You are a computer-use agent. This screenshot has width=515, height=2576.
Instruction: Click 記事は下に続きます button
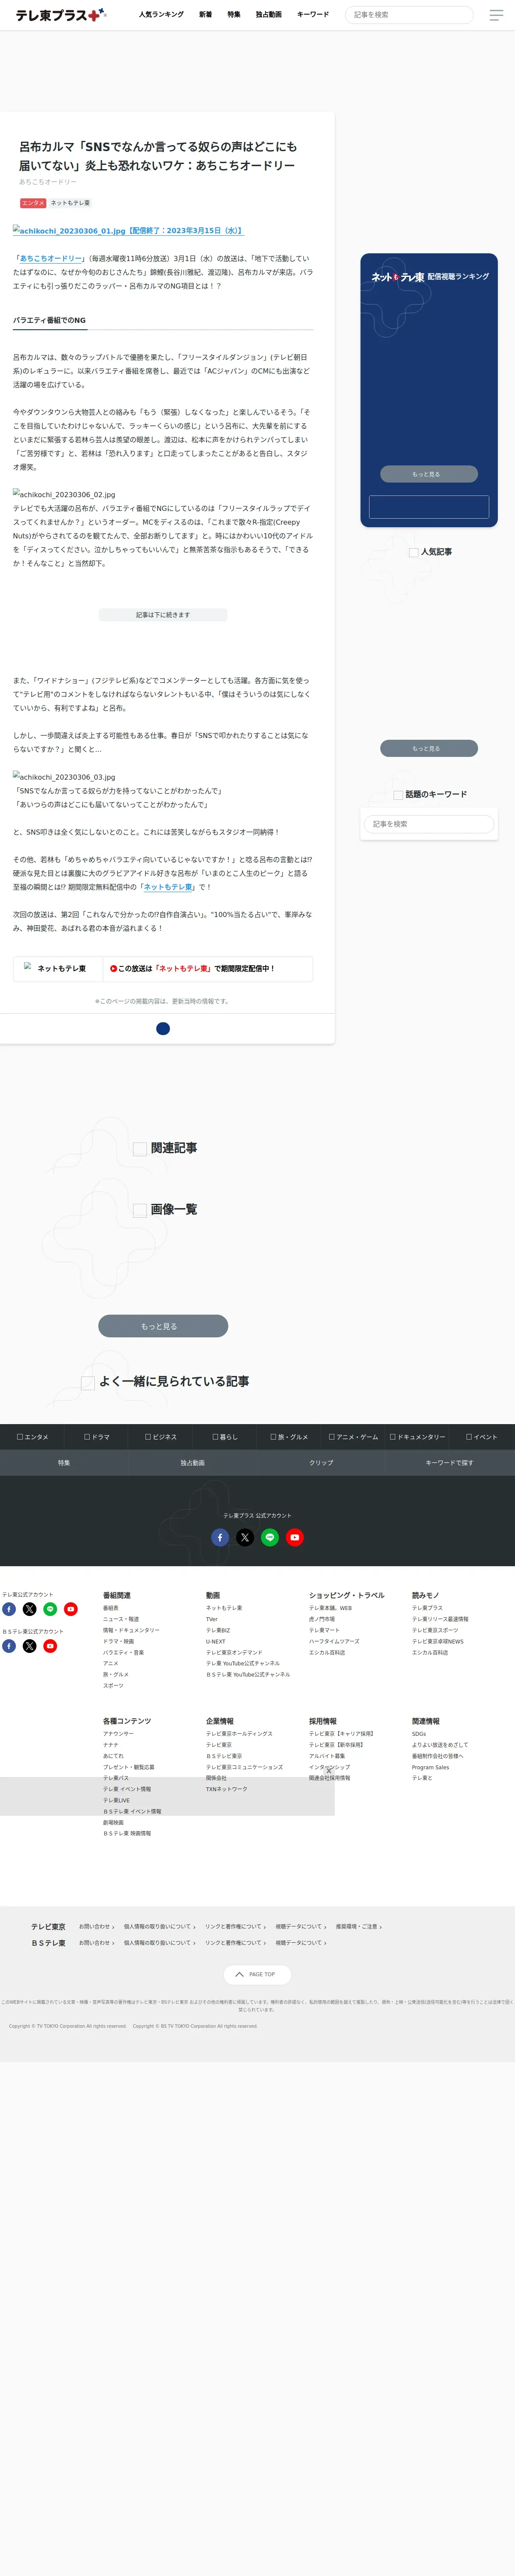(x=163, y=615)
